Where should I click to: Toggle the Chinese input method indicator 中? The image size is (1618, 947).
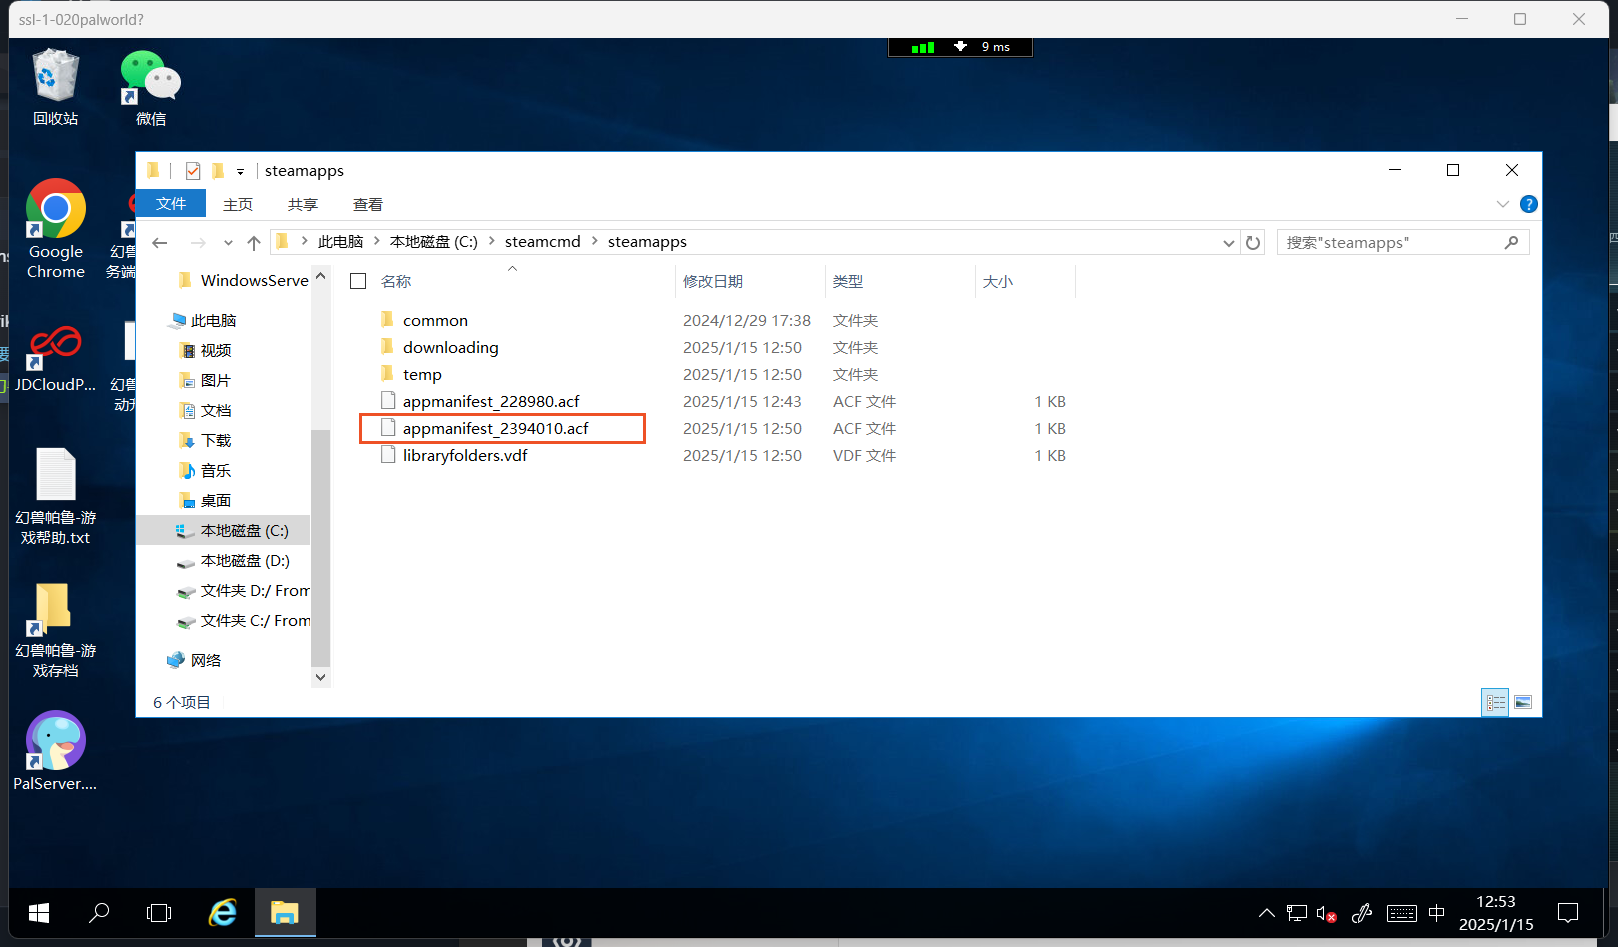pyautogui.click(x=1437, y=912)
